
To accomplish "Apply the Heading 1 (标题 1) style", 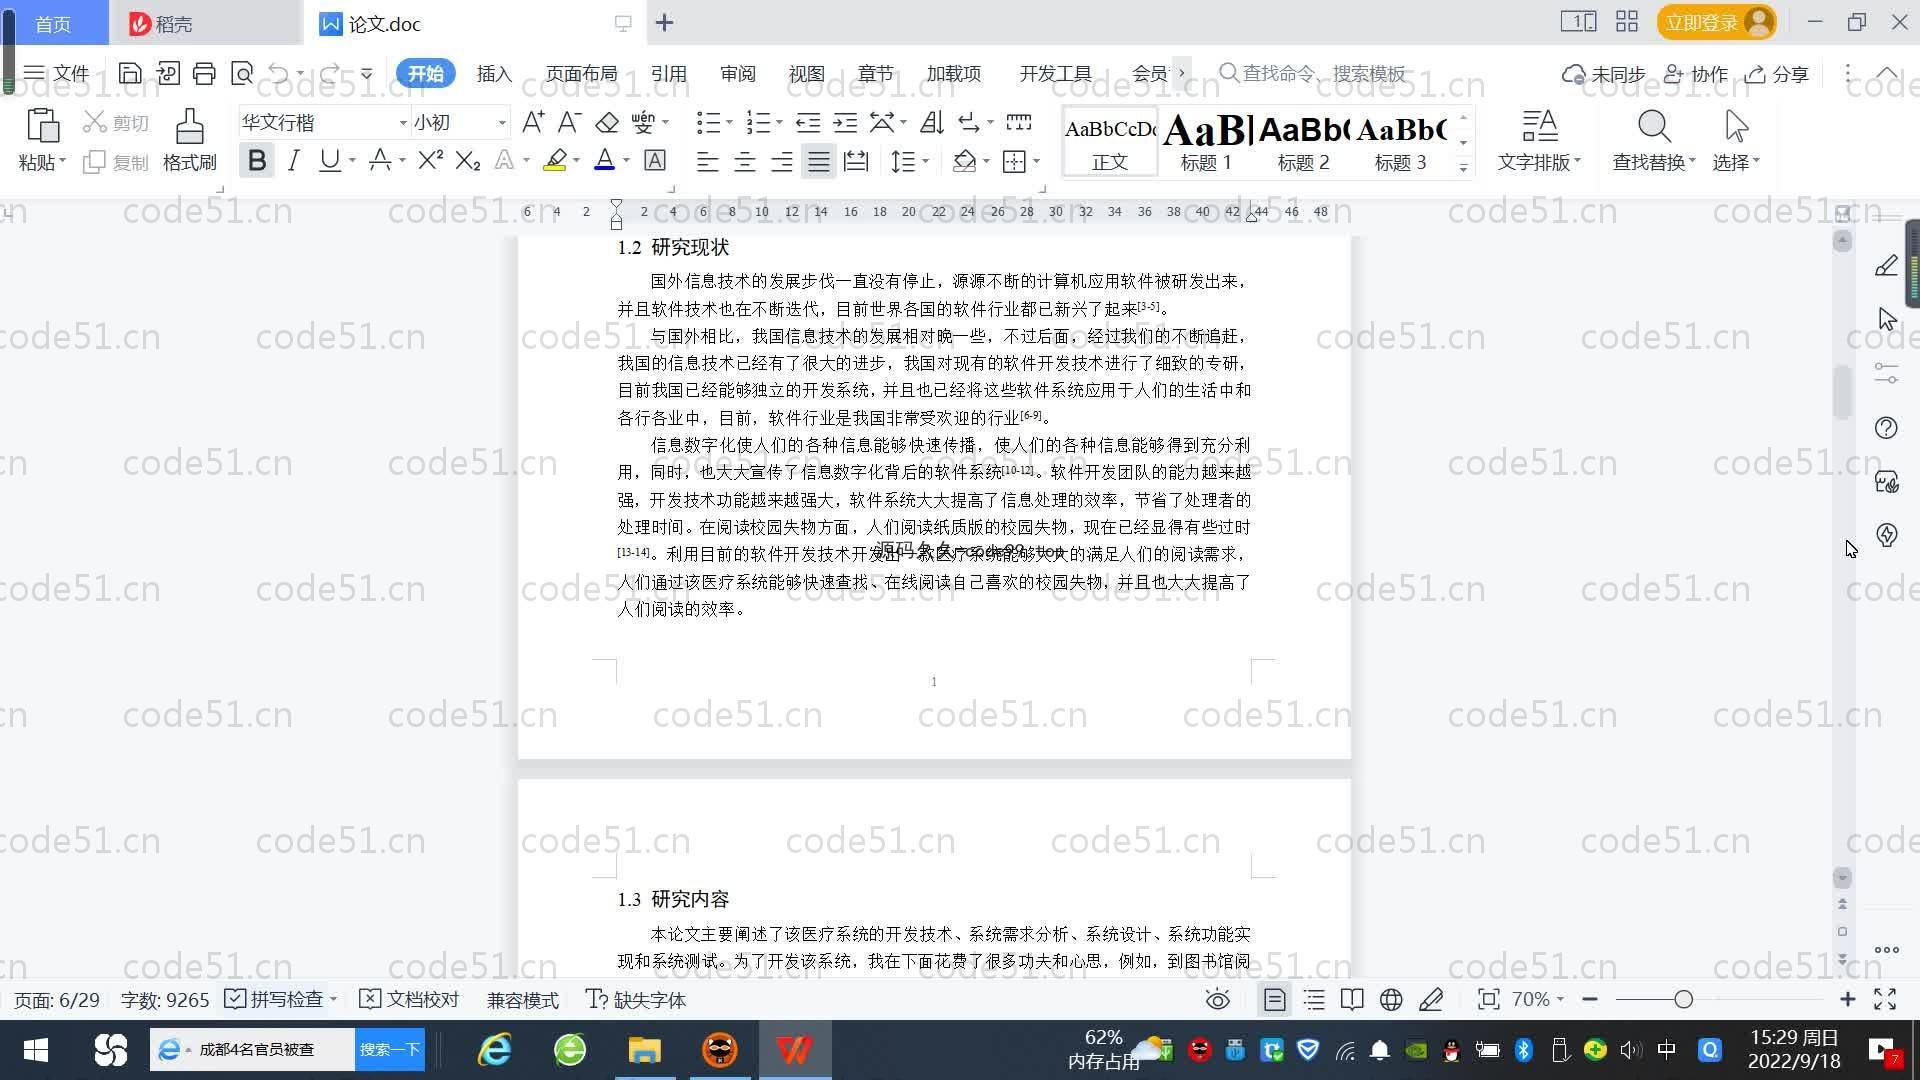I will pos(1207,141).
